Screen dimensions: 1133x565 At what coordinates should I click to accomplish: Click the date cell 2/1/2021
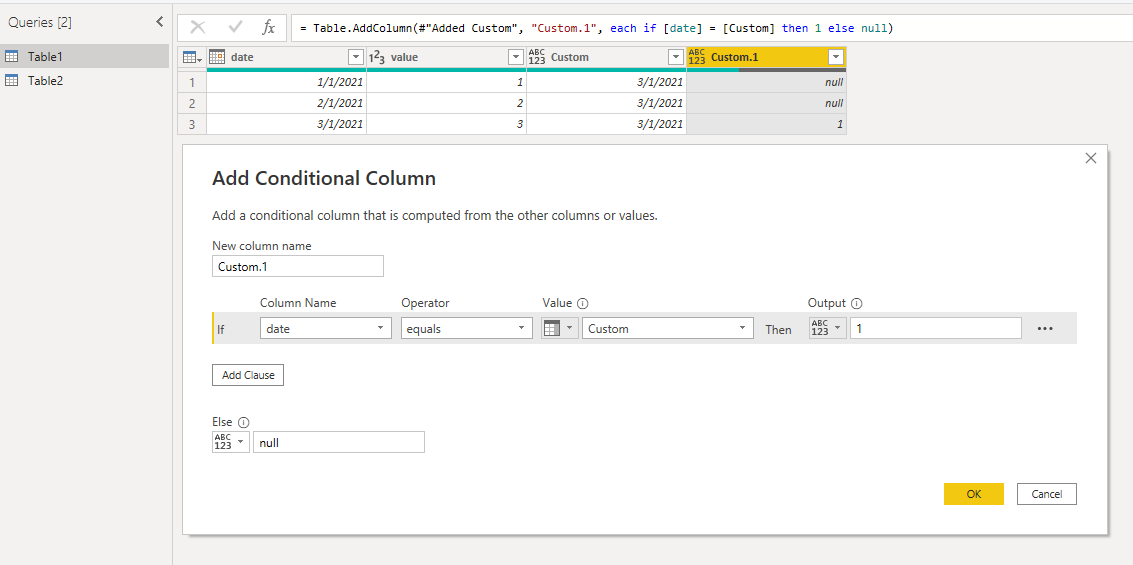(x=286, y=103)
